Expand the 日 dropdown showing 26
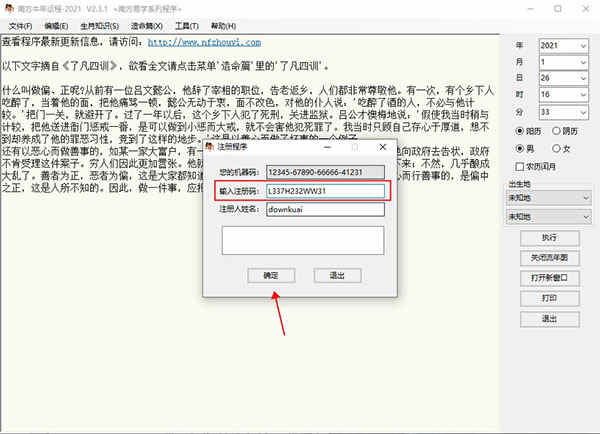This screenshot has height=434, width=600. 583,78
